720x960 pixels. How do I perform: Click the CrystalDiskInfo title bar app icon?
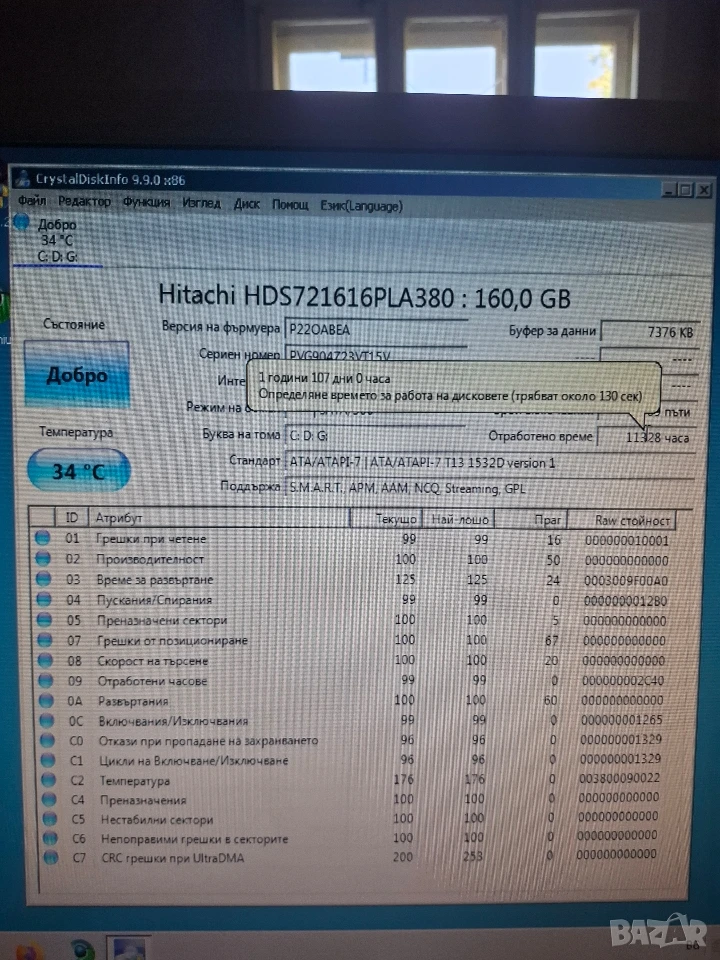23,179
